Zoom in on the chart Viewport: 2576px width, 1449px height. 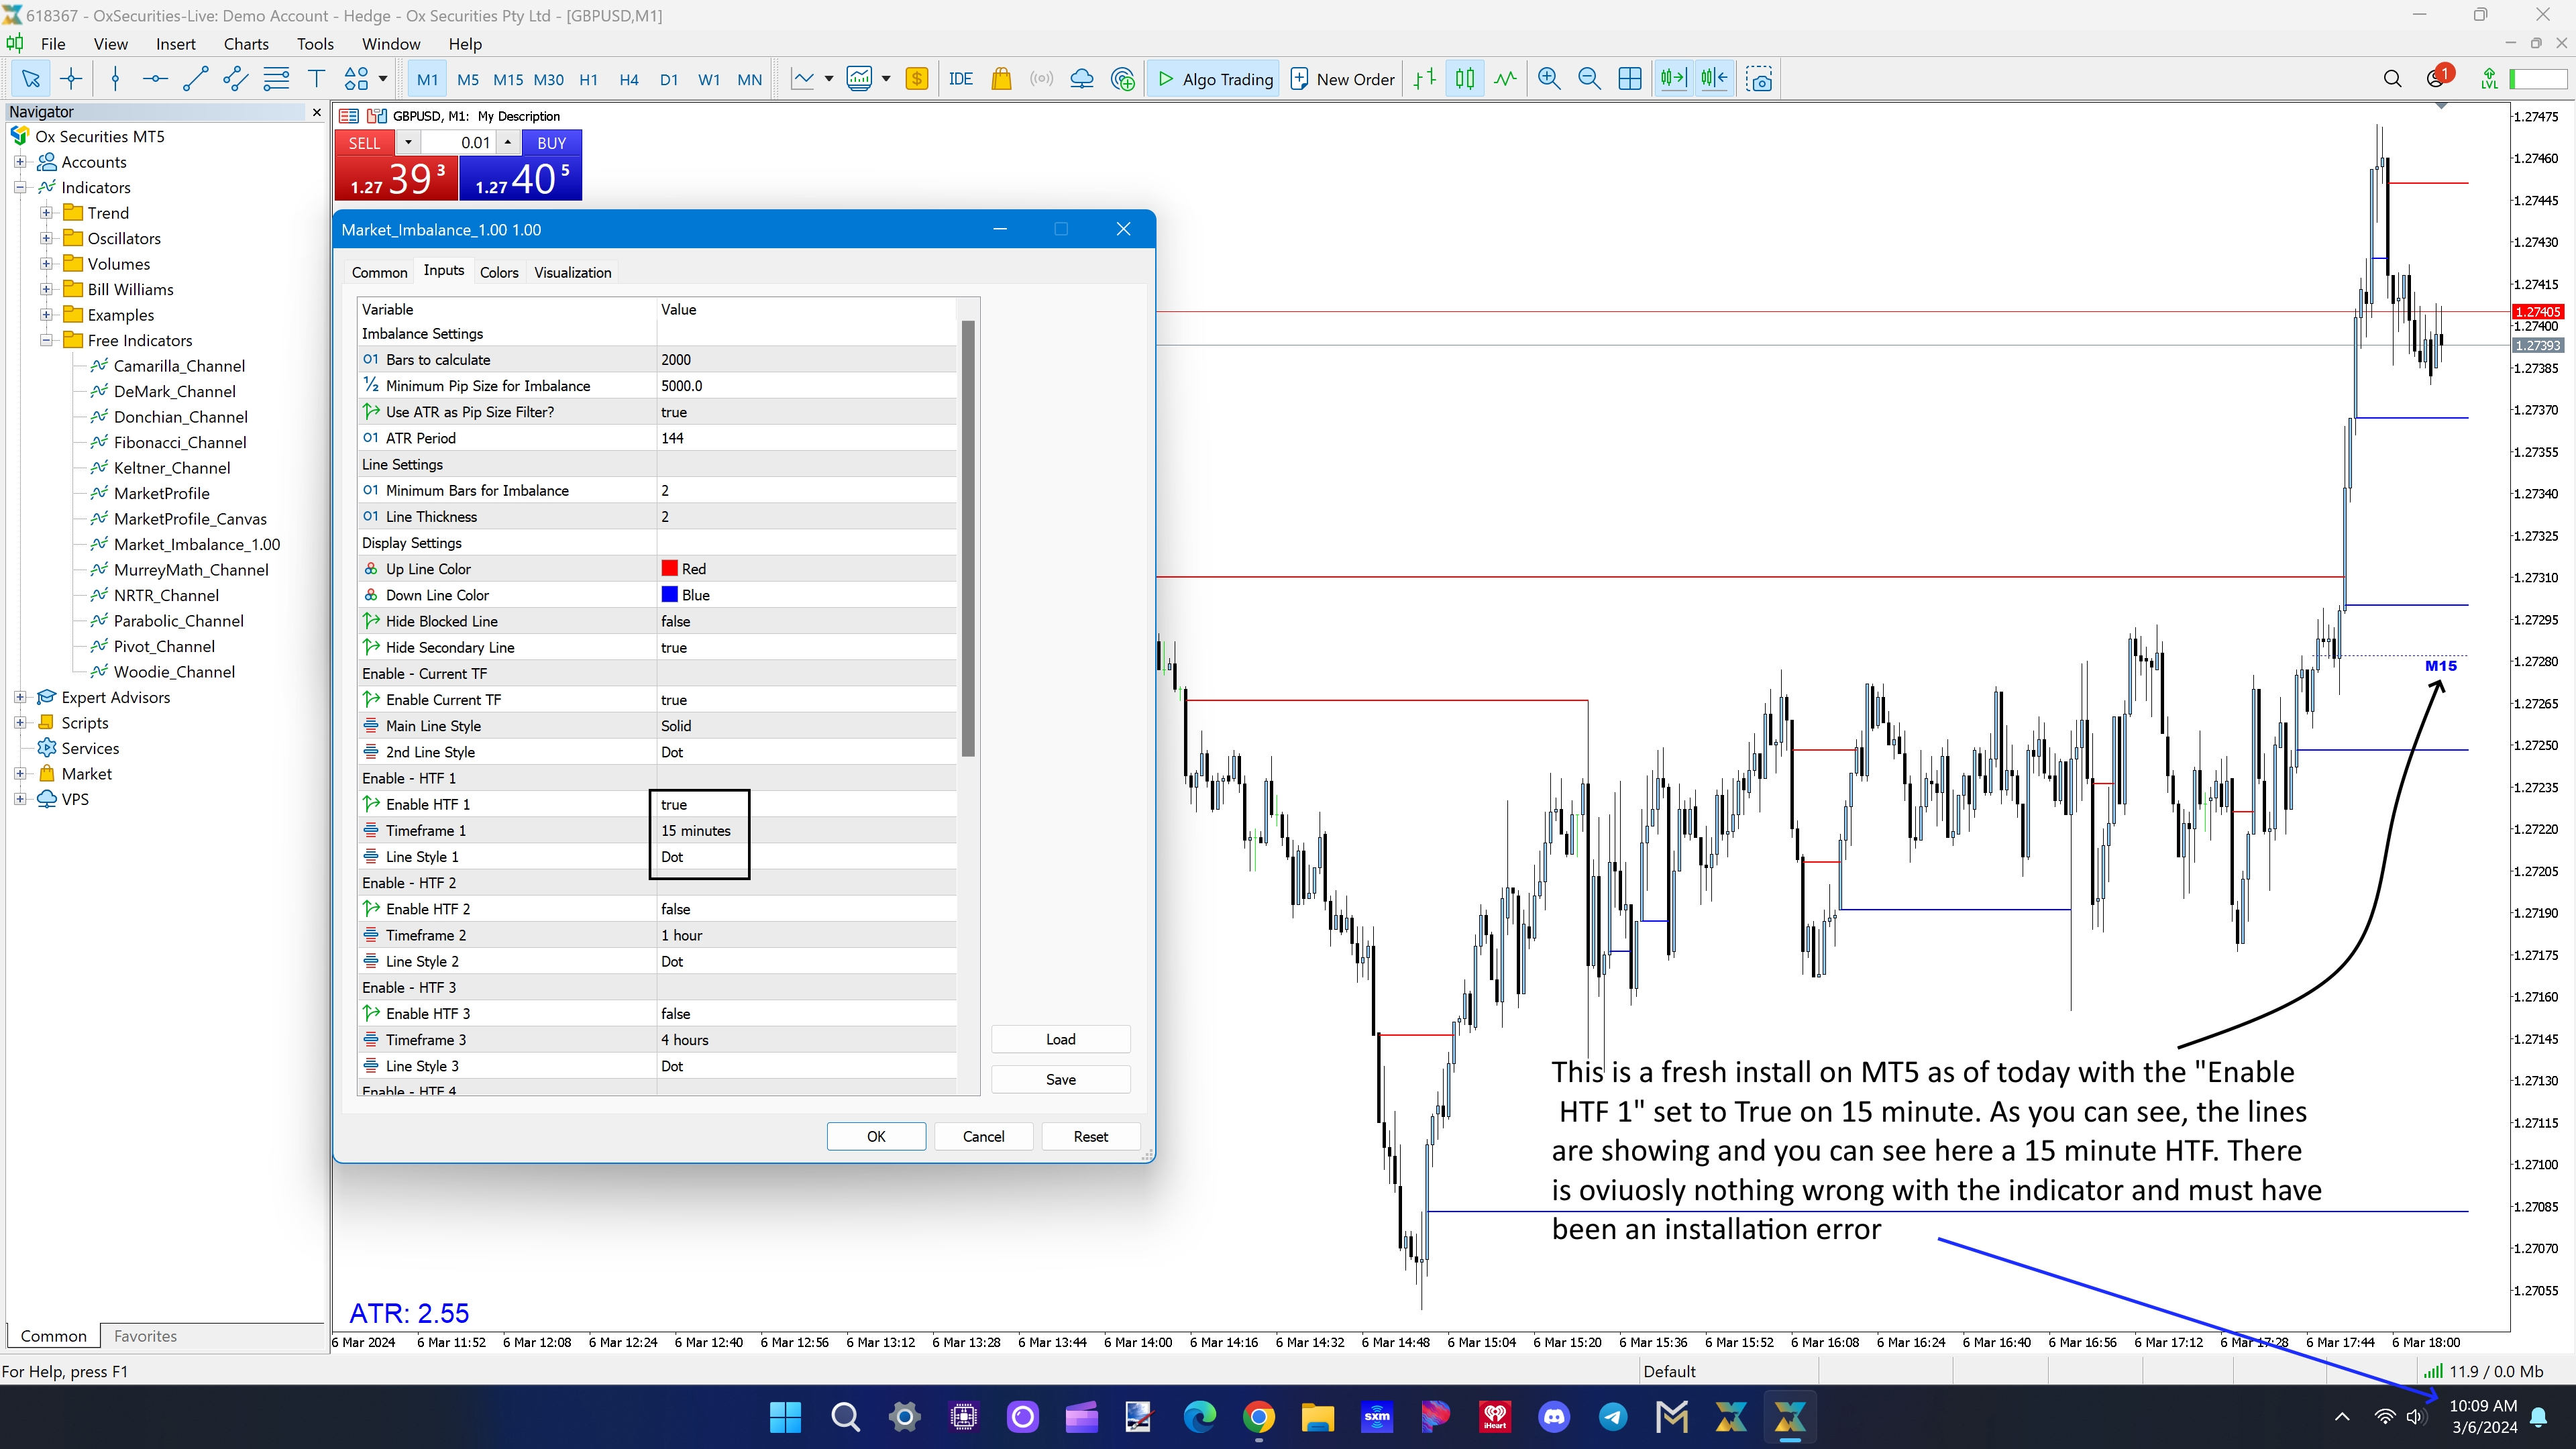pyautogui.click(x=1549, y=79)
